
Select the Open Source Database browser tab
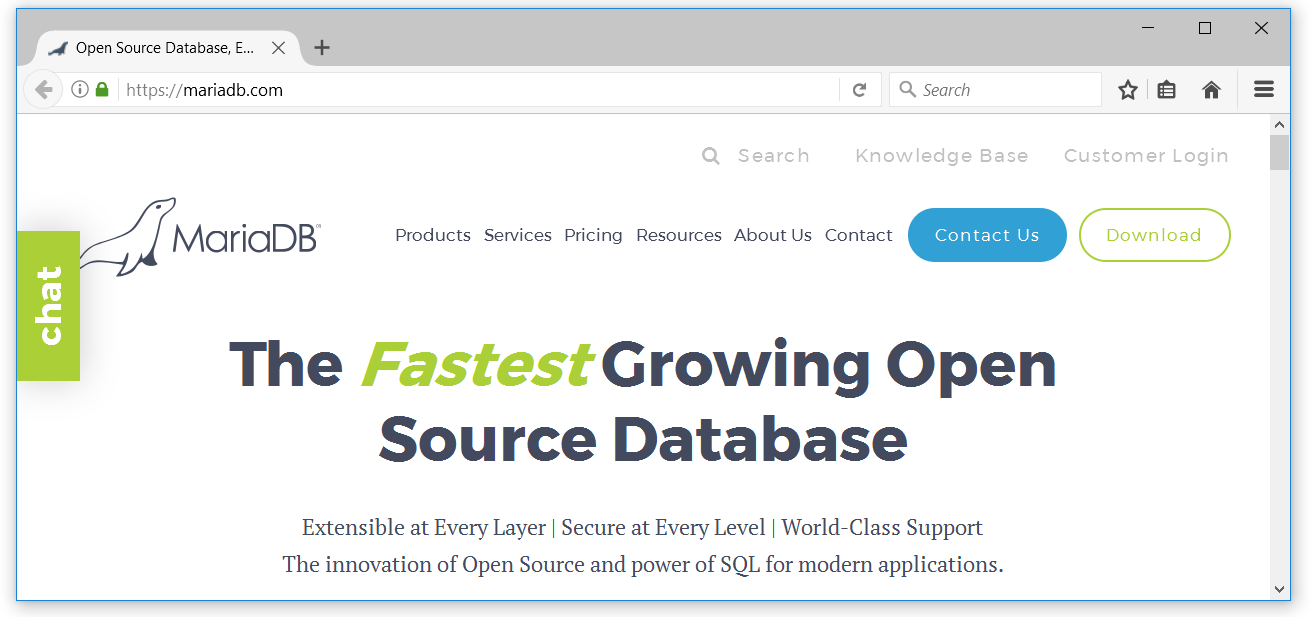[x=165, y=48]
